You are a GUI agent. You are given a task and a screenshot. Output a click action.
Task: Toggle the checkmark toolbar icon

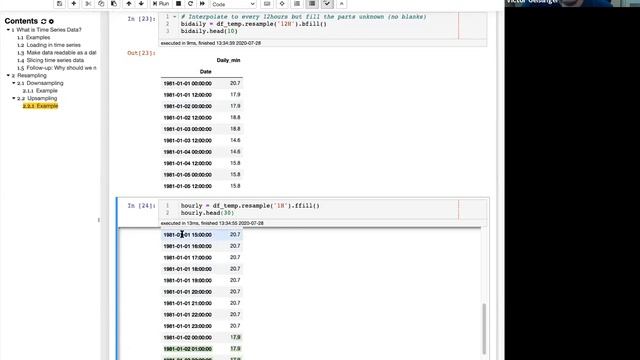point(327,4)
